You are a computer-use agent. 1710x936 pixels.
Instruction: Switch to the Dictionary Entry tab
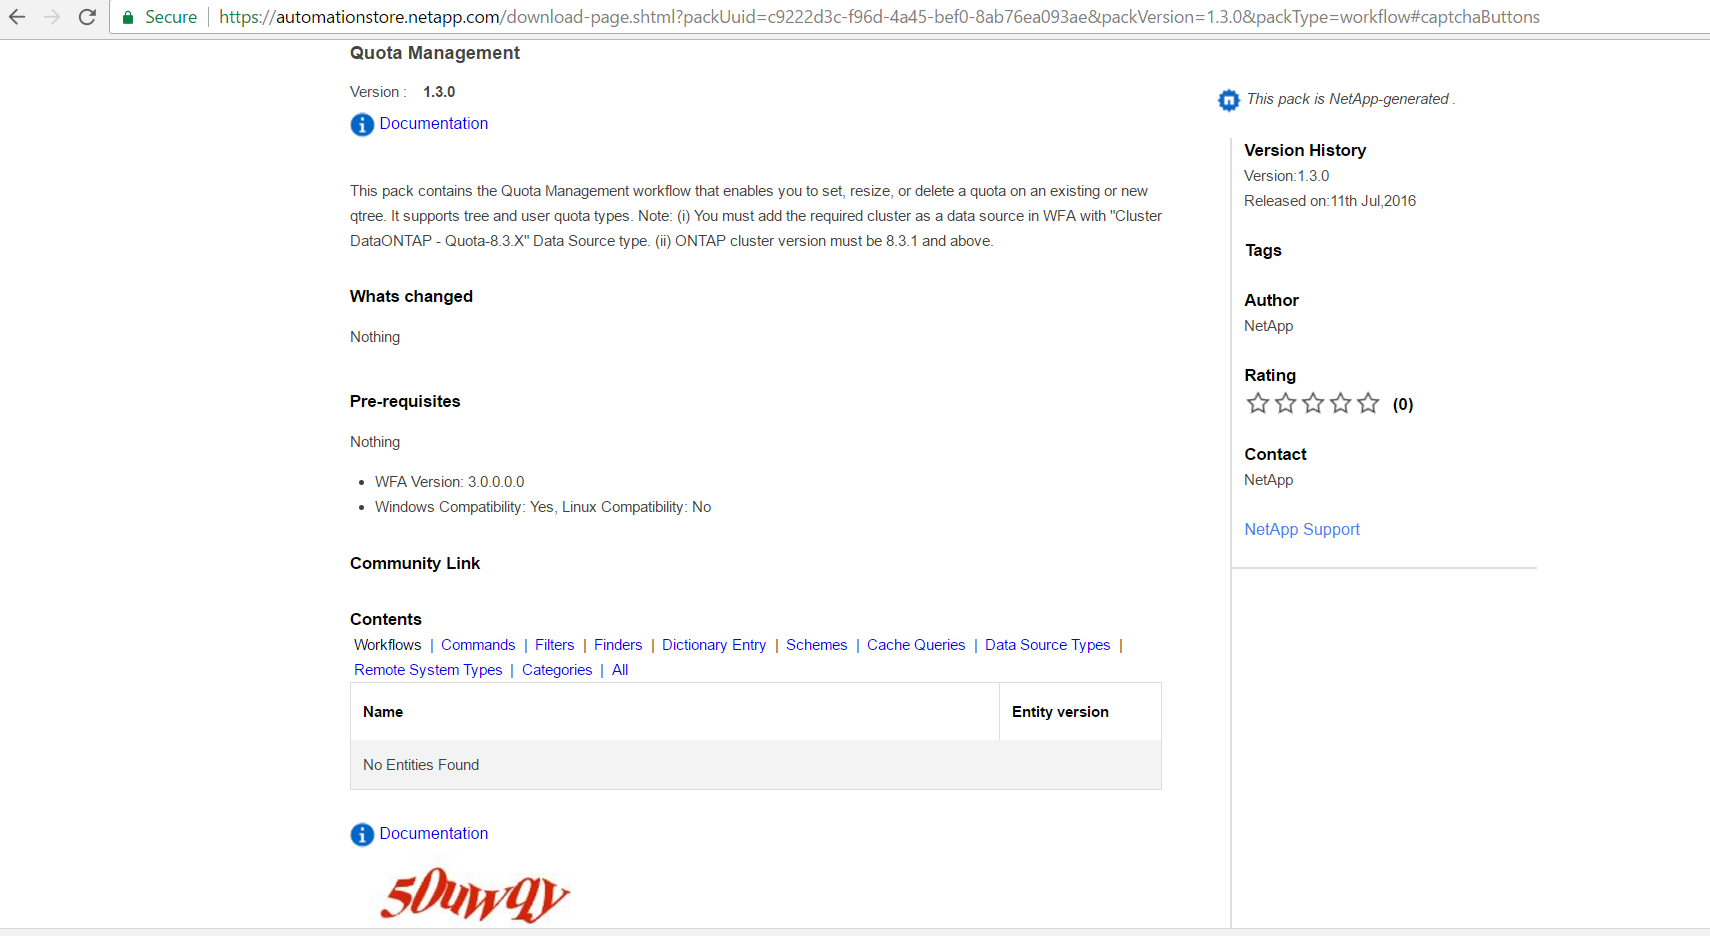pyautogui.click(x=714, y=645)
